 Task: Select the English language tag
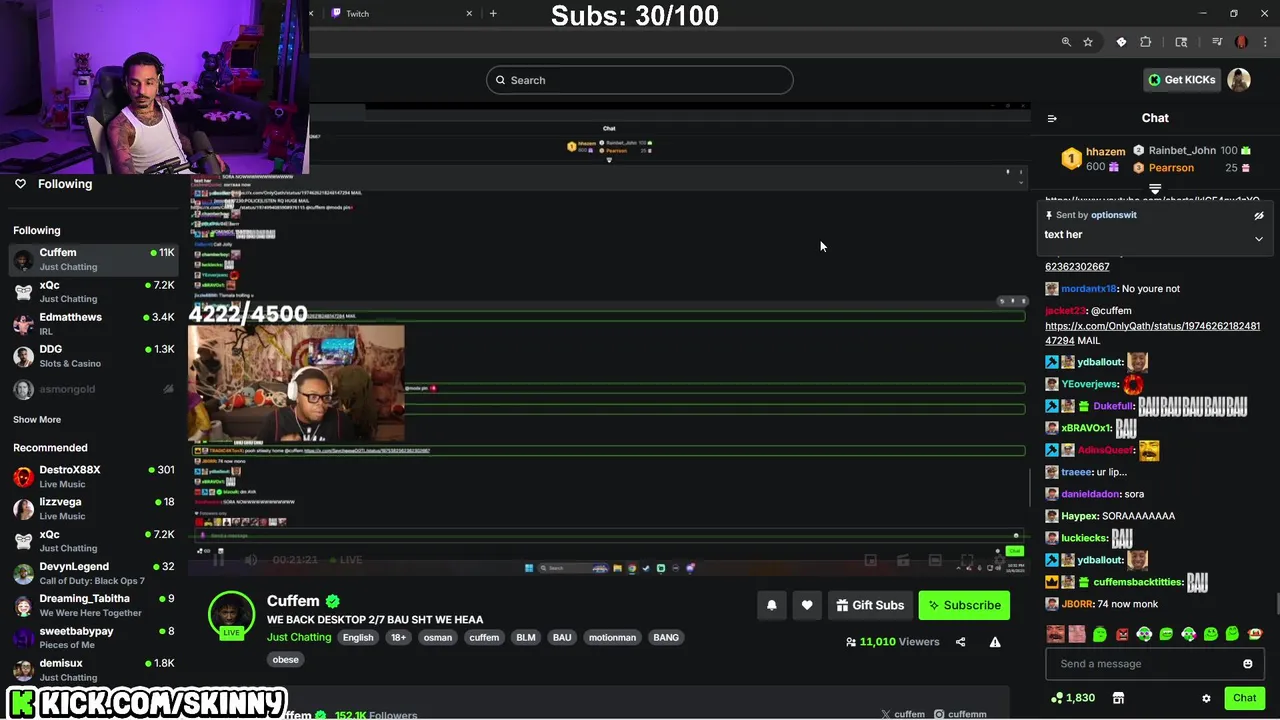358,637
